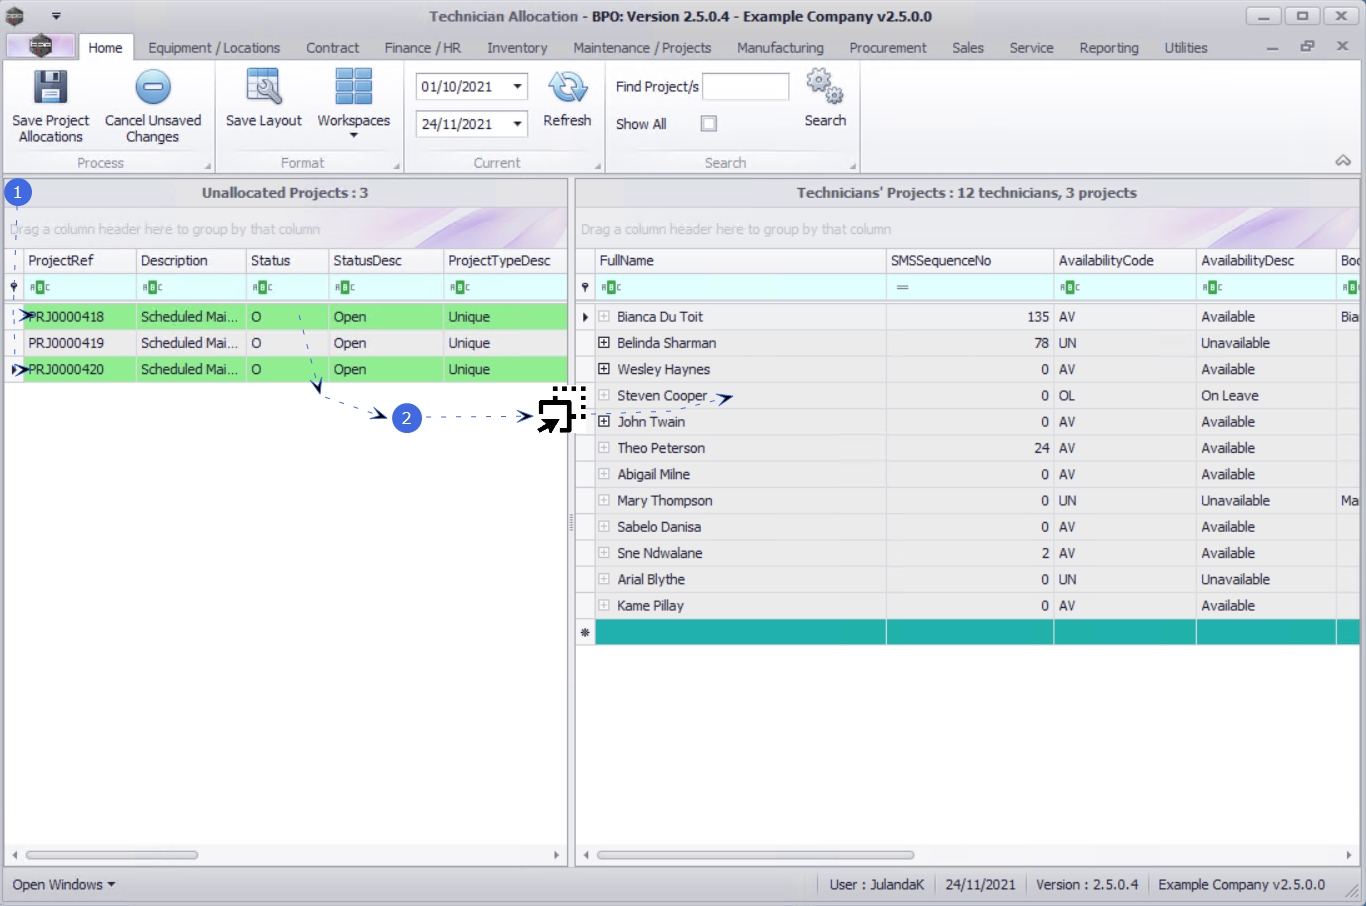Viewport: 1366px width, 906px height.
Task: Click the Save Project Allocations icon
Action: point(50,87)
